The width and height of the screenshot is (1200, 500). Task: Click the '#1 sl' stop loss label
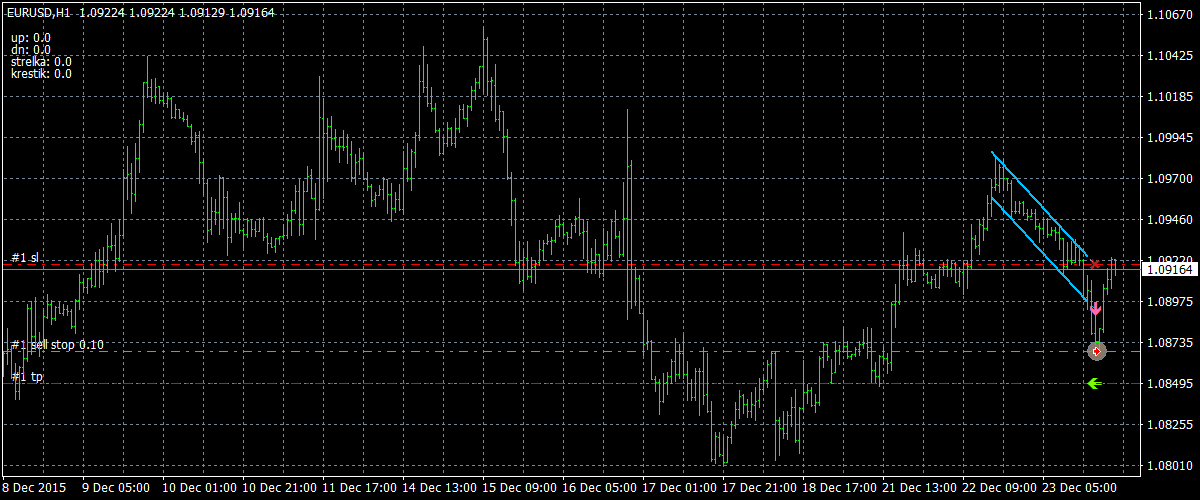(25, 258)
